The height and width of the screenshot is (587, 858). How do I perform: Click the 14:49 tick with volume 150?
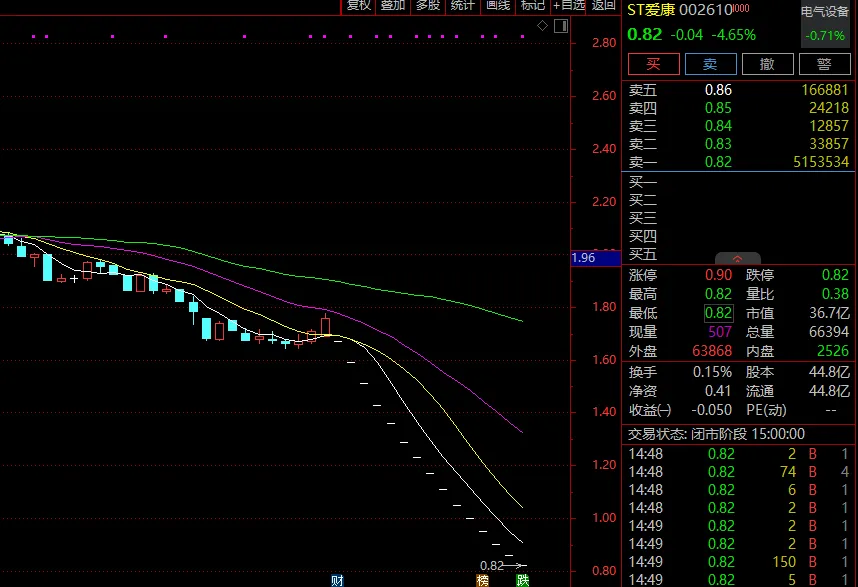pyautogui.click(x=739, y=562)
